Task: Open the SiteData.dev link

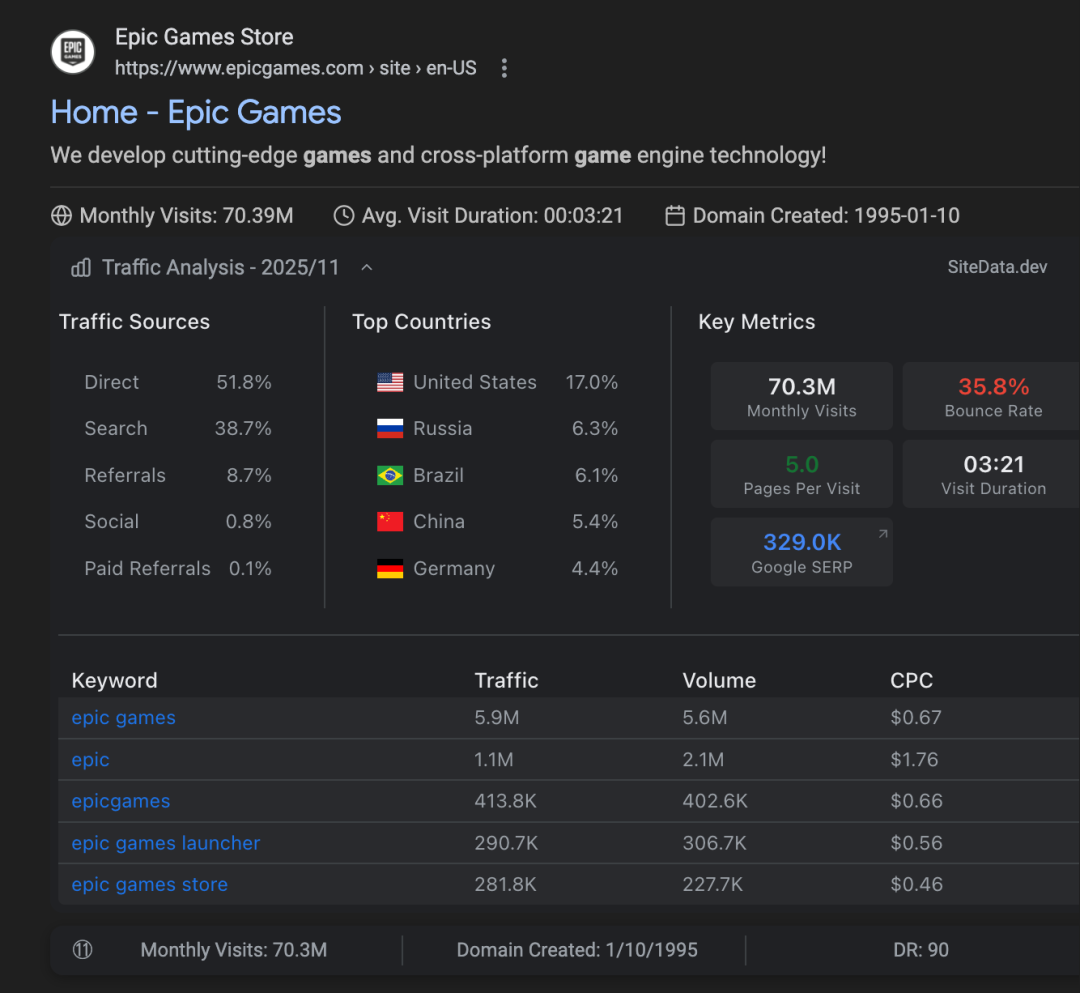Action: (997, 267)
